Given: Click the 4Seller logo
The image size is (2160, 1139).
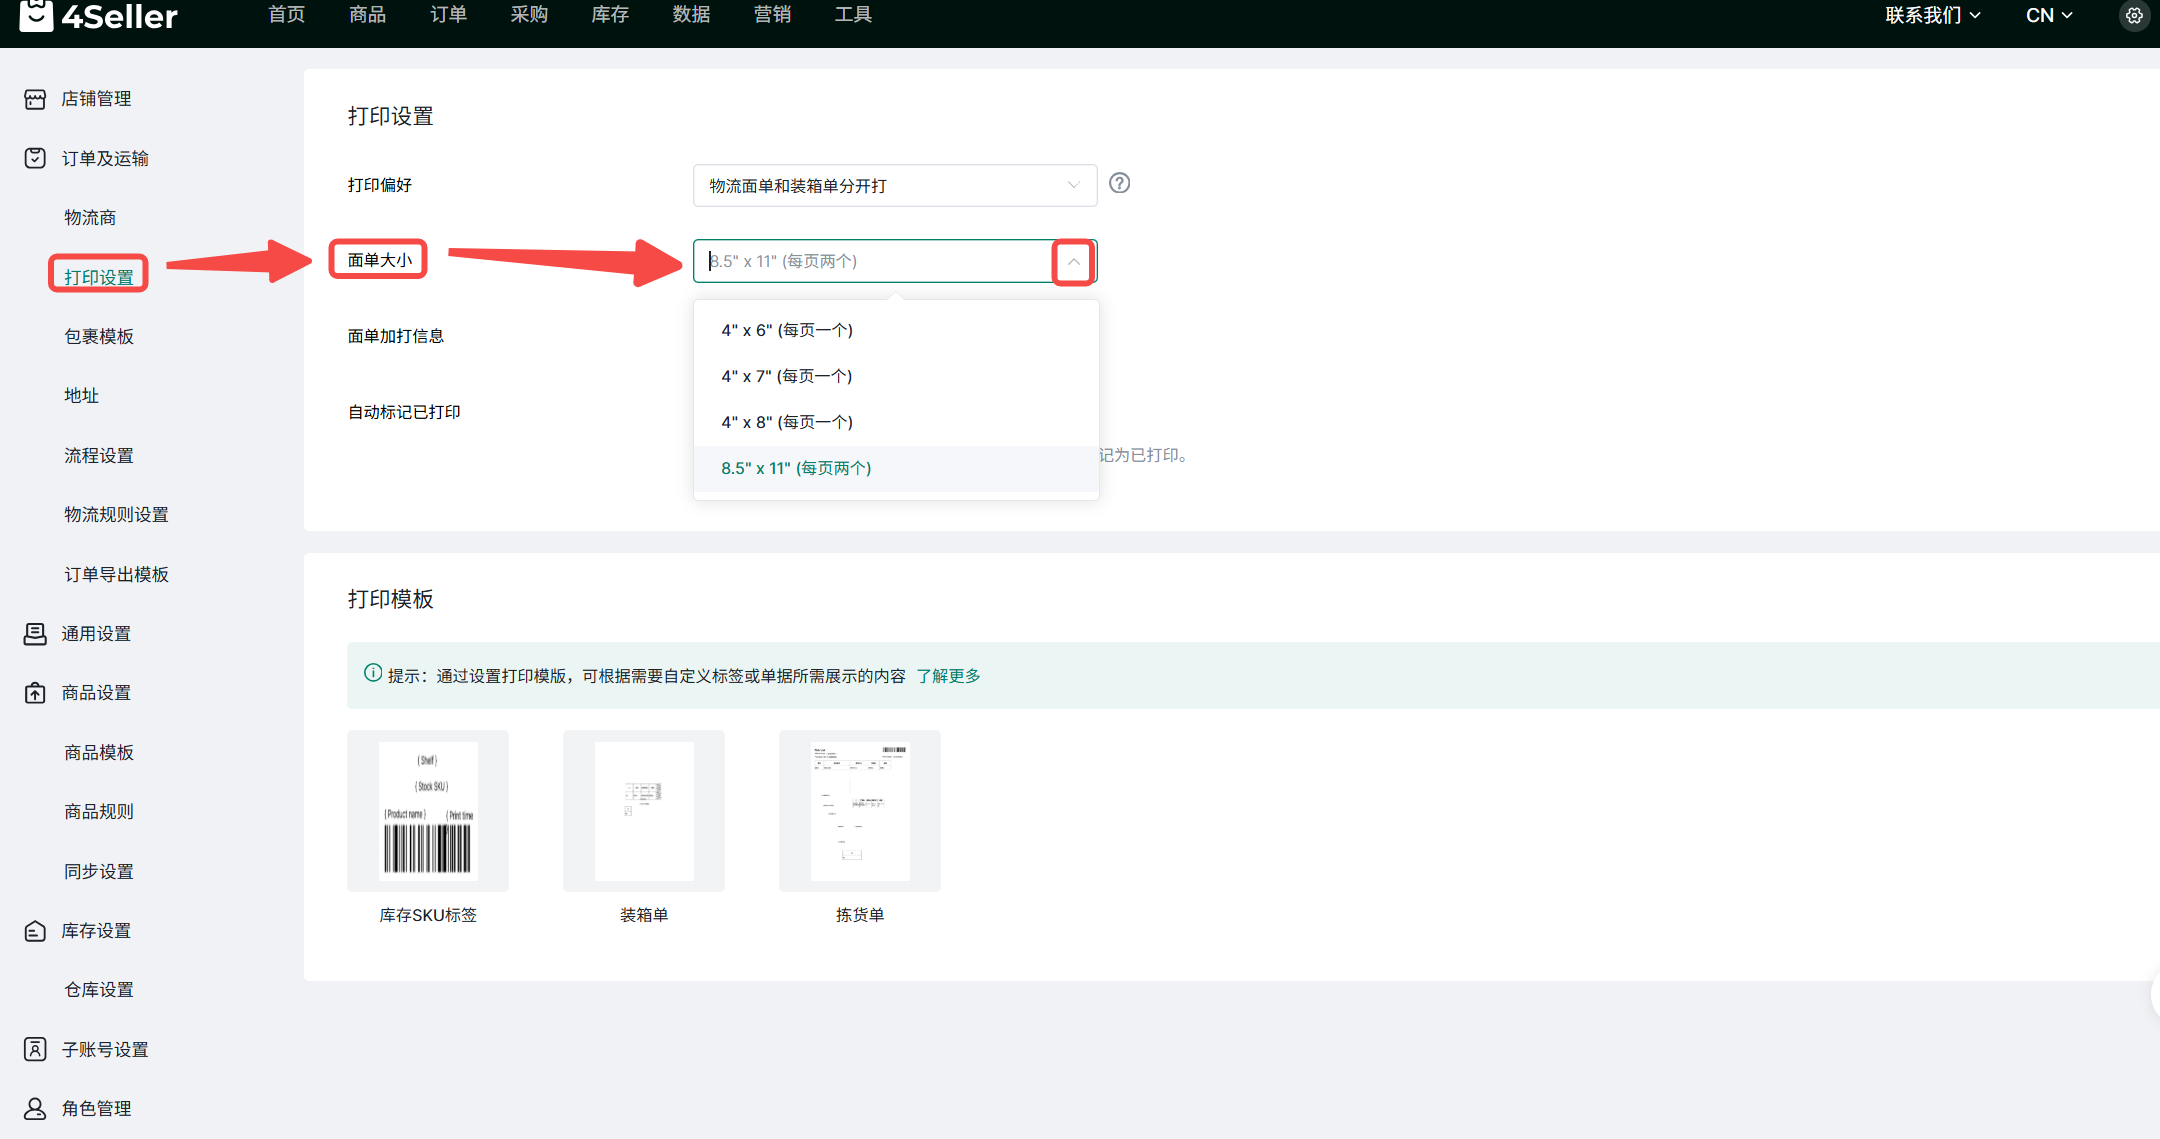Looking at the screenshot, I should tap(99, 16).
